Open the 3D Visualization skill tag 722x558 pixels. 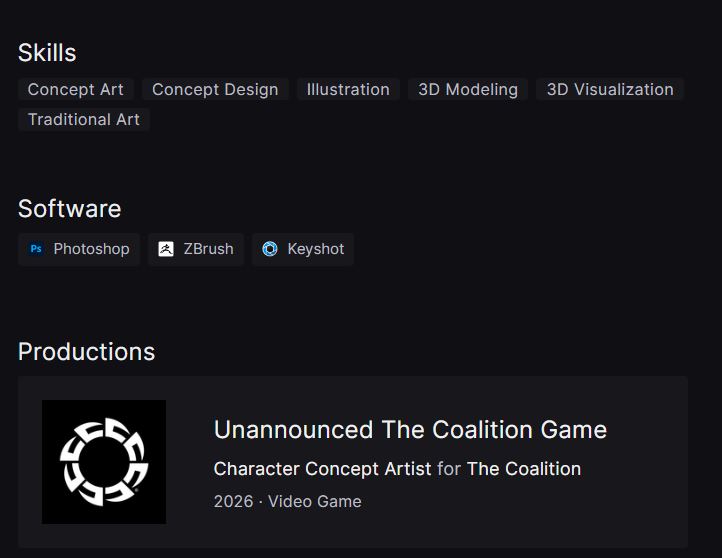[610, 89]
